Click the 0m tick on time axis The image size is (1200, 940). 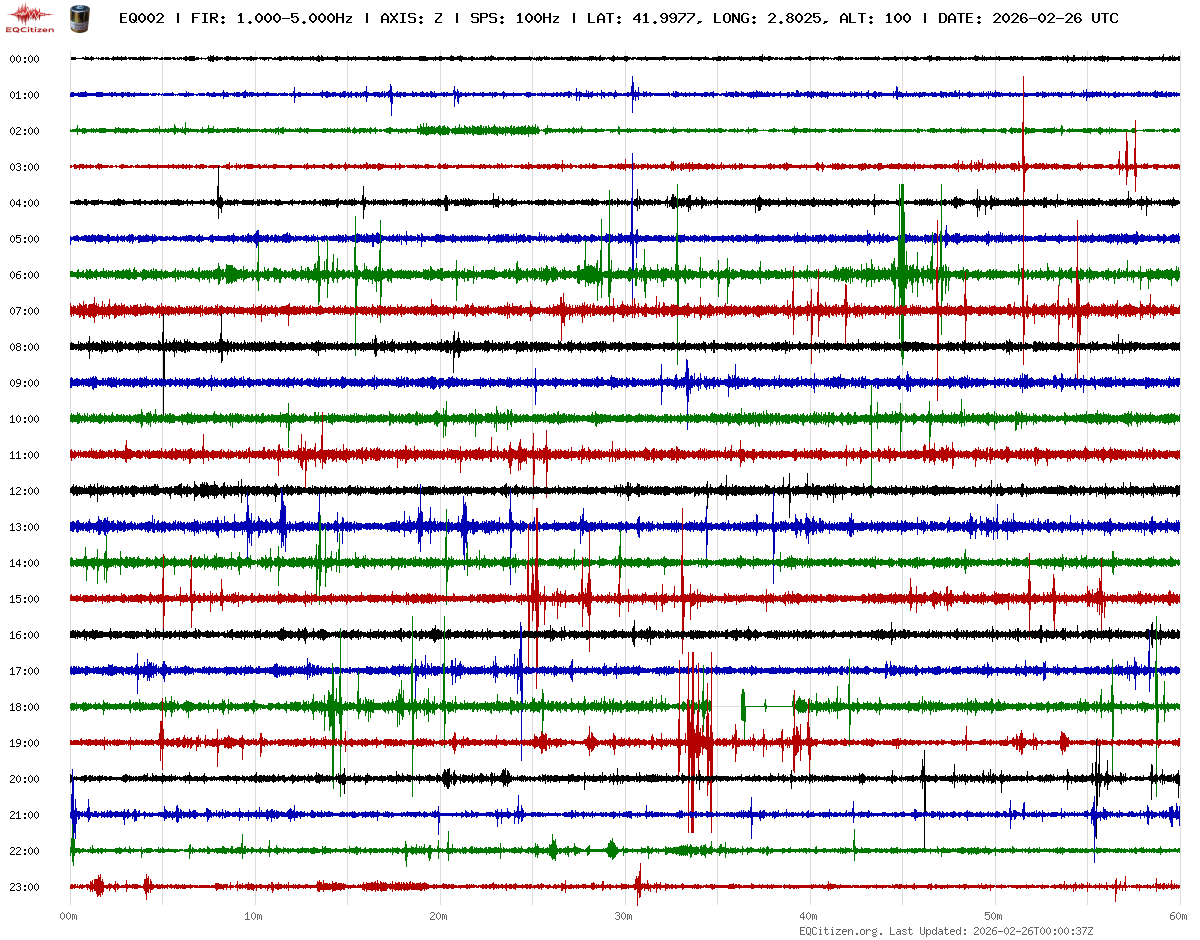pos(69,915)
